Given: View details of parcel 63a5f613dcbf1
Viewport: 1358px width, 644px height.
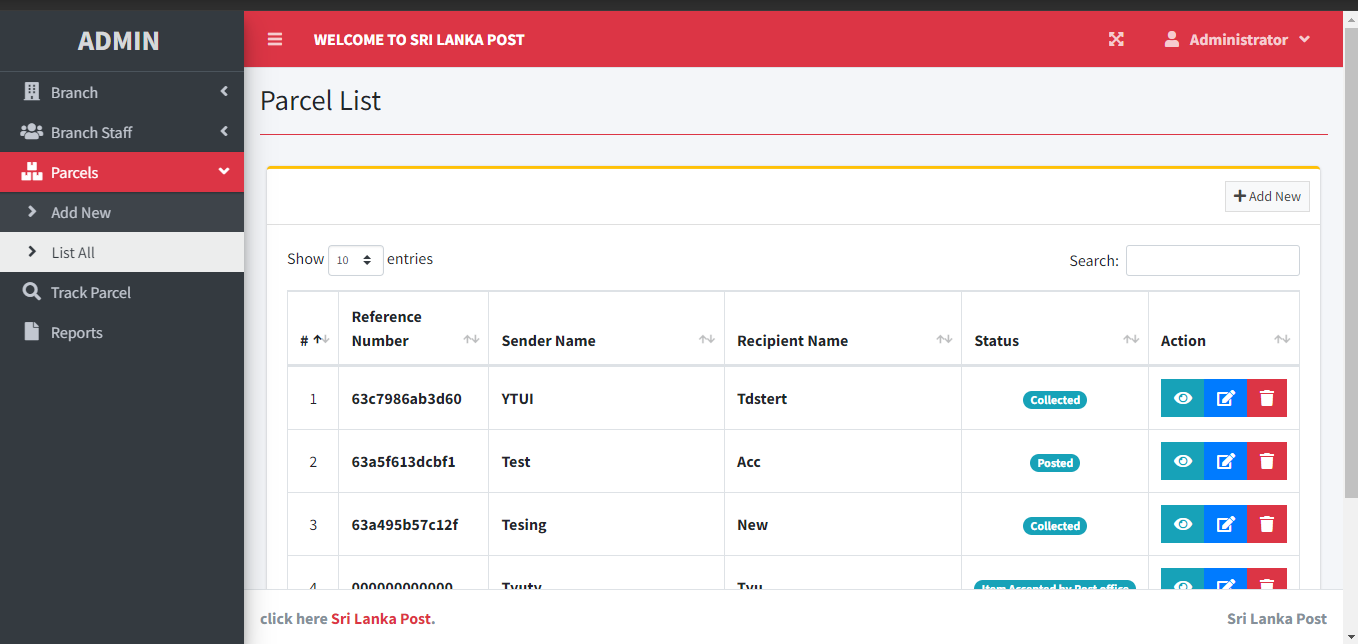Looking at the screenshot, I should coord(1182,461).
